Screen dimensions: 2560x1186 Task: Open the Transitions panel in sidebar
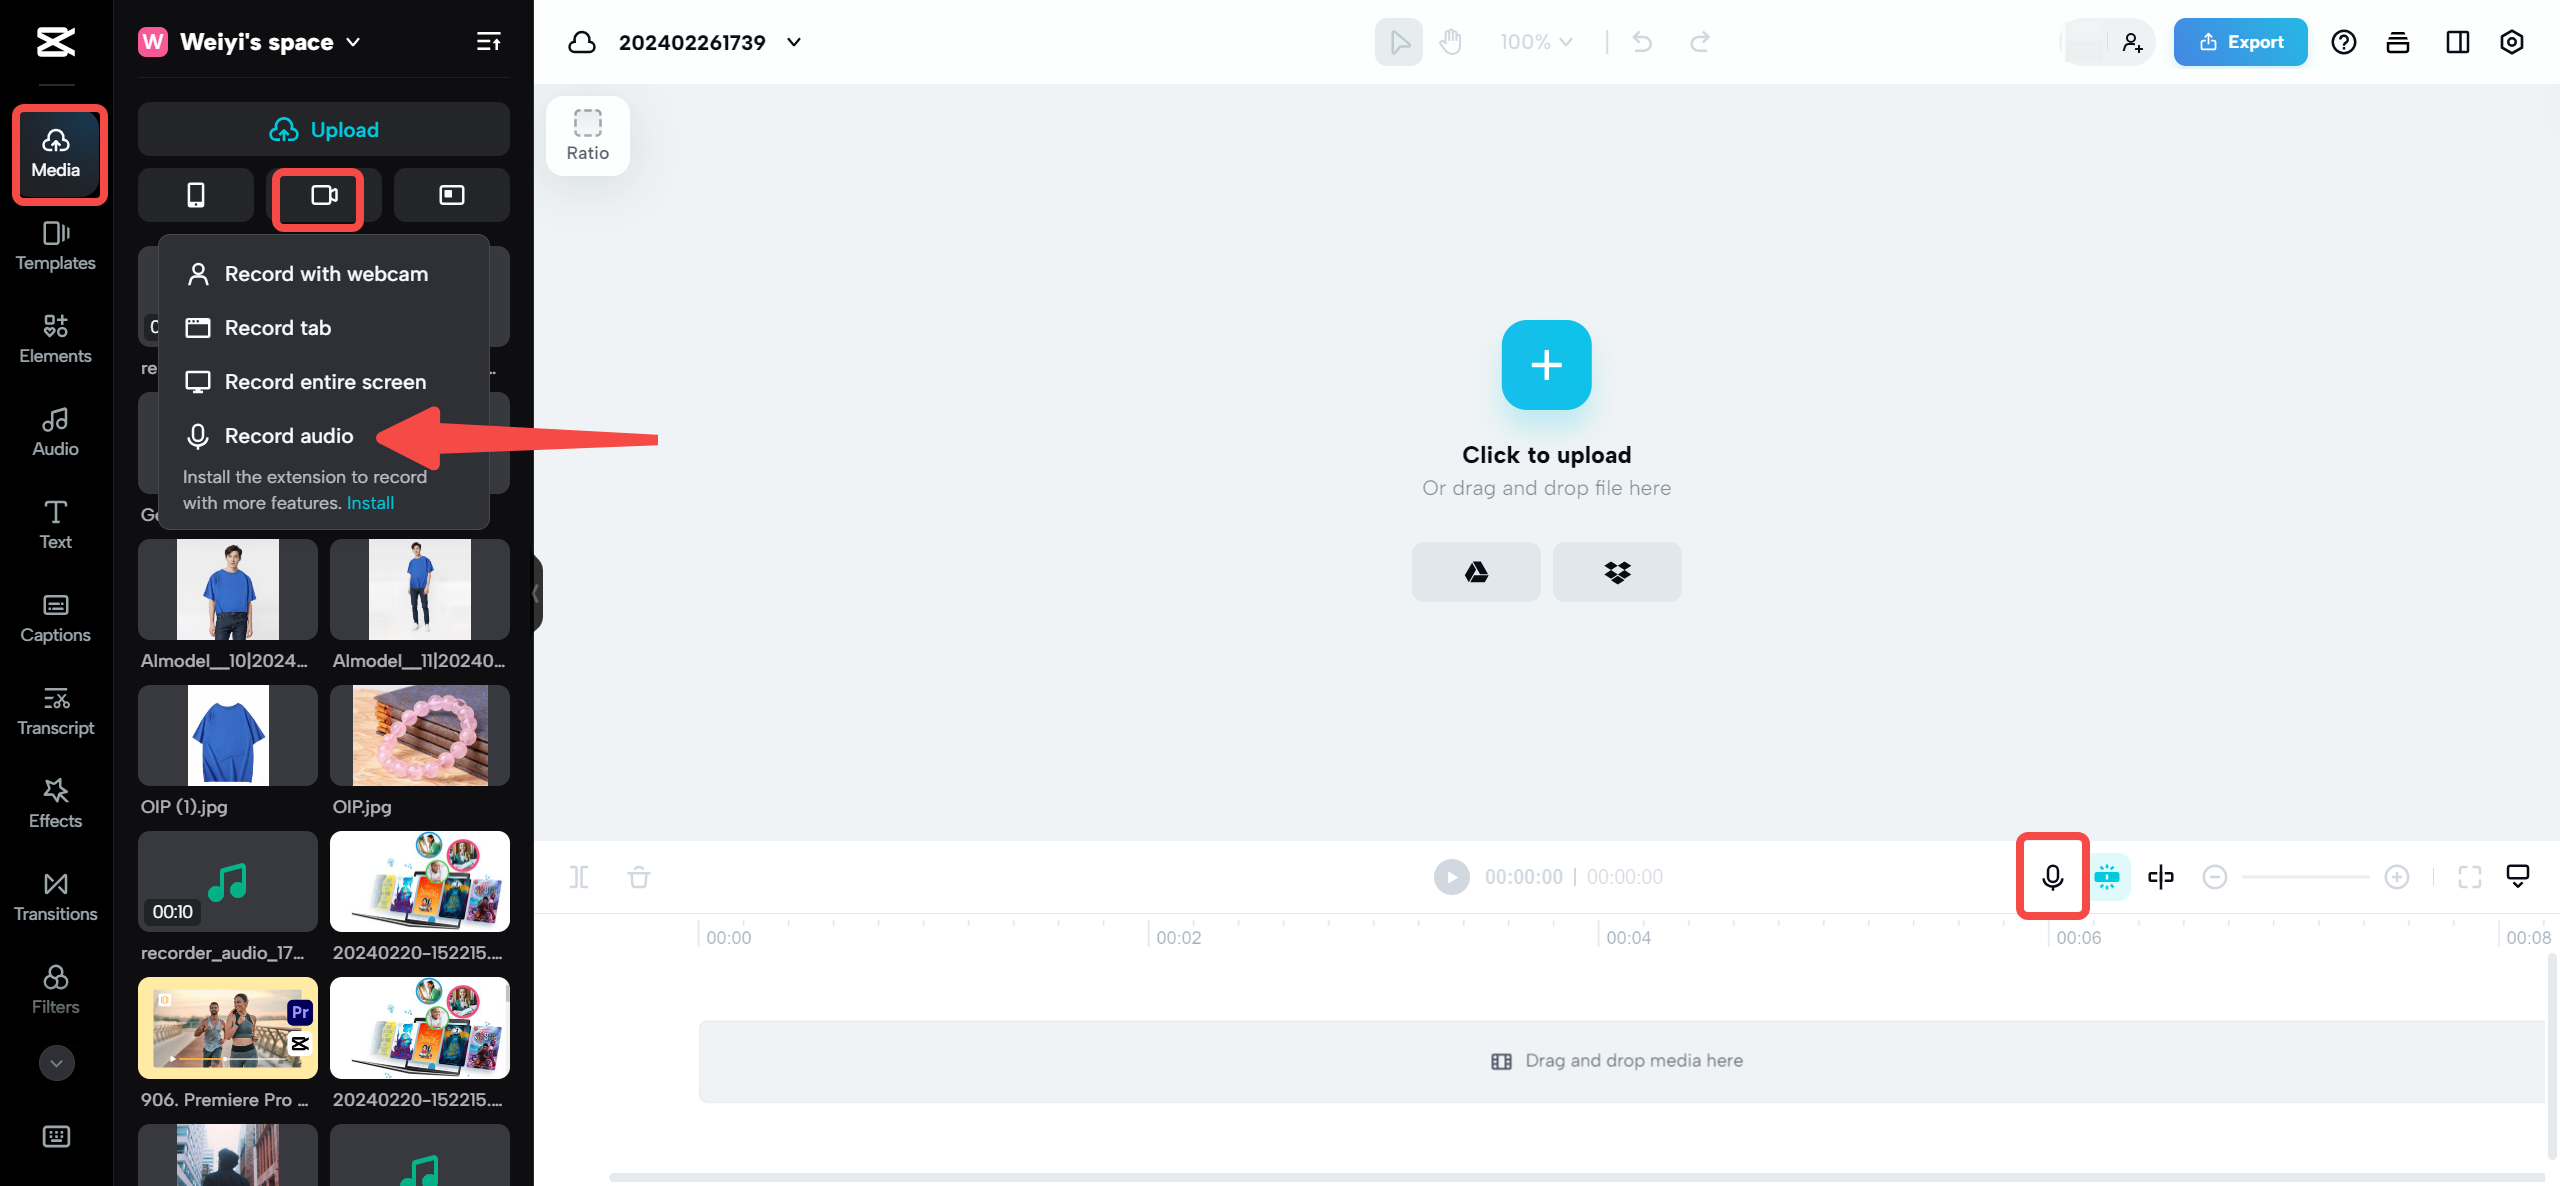(56, 897)
